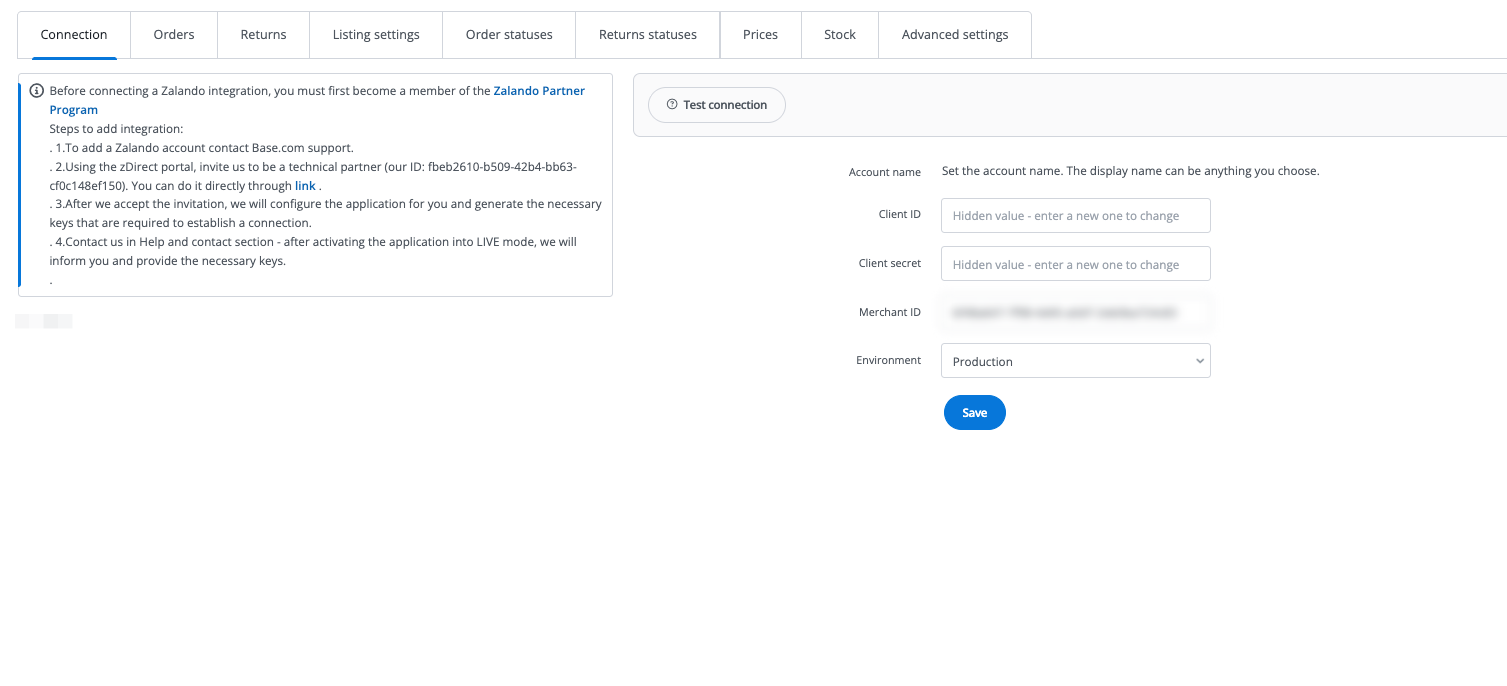
Task: Open the Stock tab
Action: point(840,35)
